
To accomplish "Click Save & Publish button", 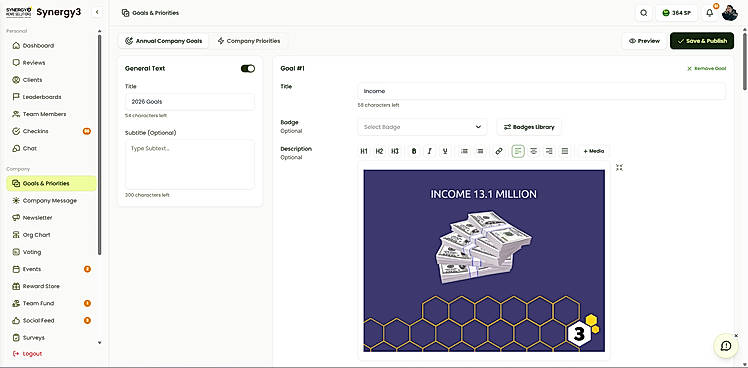I will coord(702,41).
